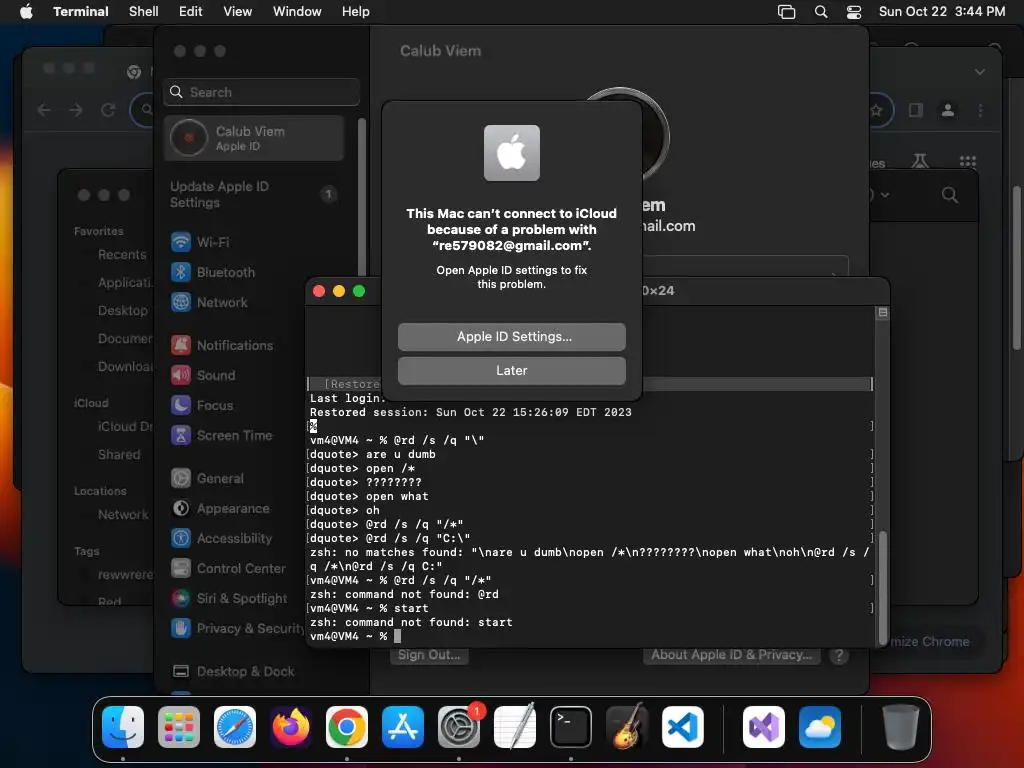This screenshot has height=768, width=1024.
Task: Click the System Settings search field
Action: 261,92
